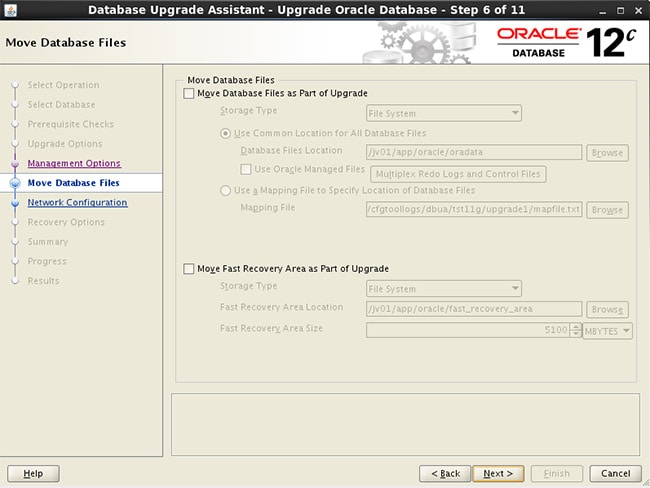650x488 pixels.
Task: Cancel the upgrade wizard
Action: [x=616, y=473]
